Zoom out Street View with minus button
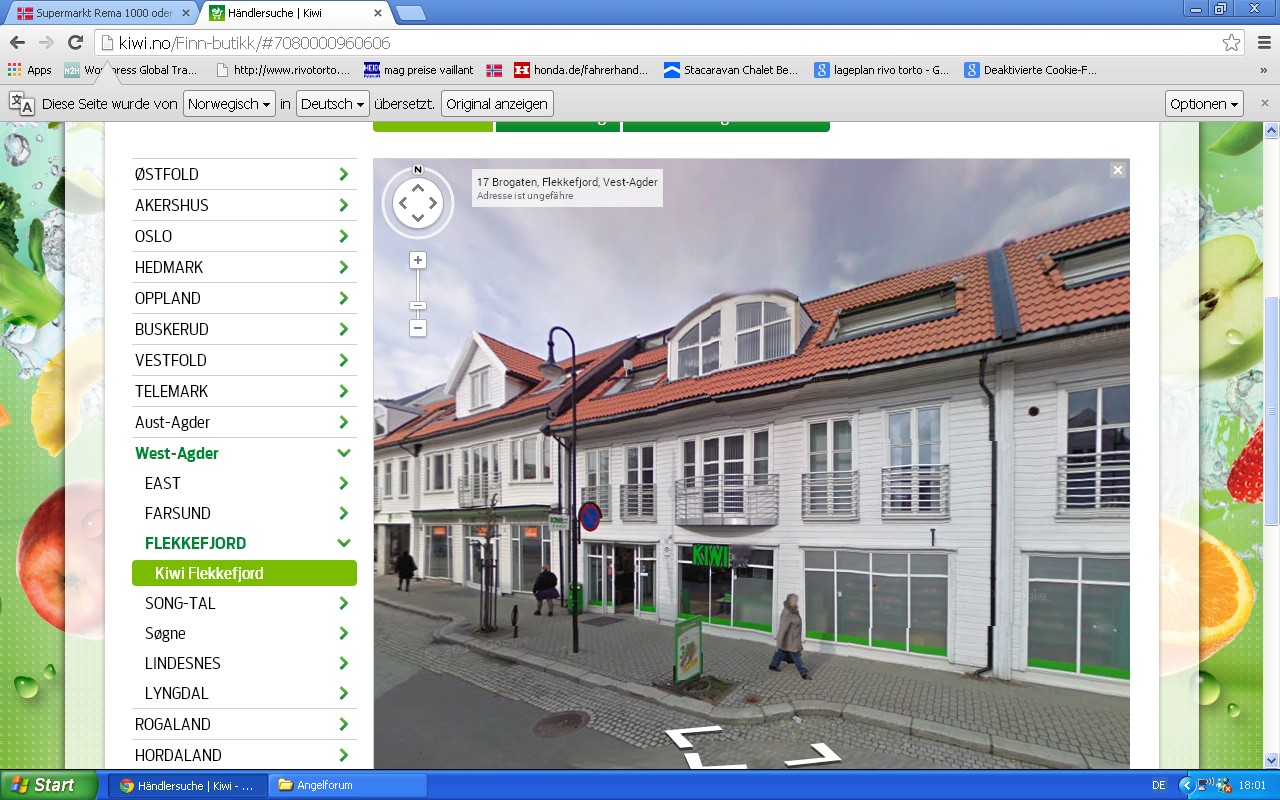 tap(418, 328)
